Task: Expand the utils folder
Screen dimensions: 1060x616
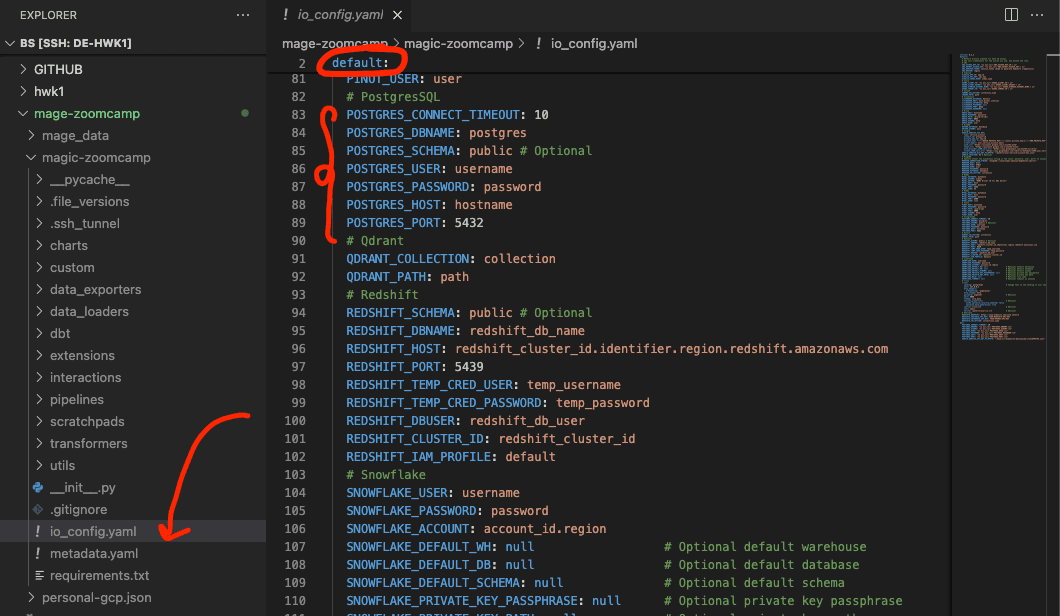Action: (39, 465)
